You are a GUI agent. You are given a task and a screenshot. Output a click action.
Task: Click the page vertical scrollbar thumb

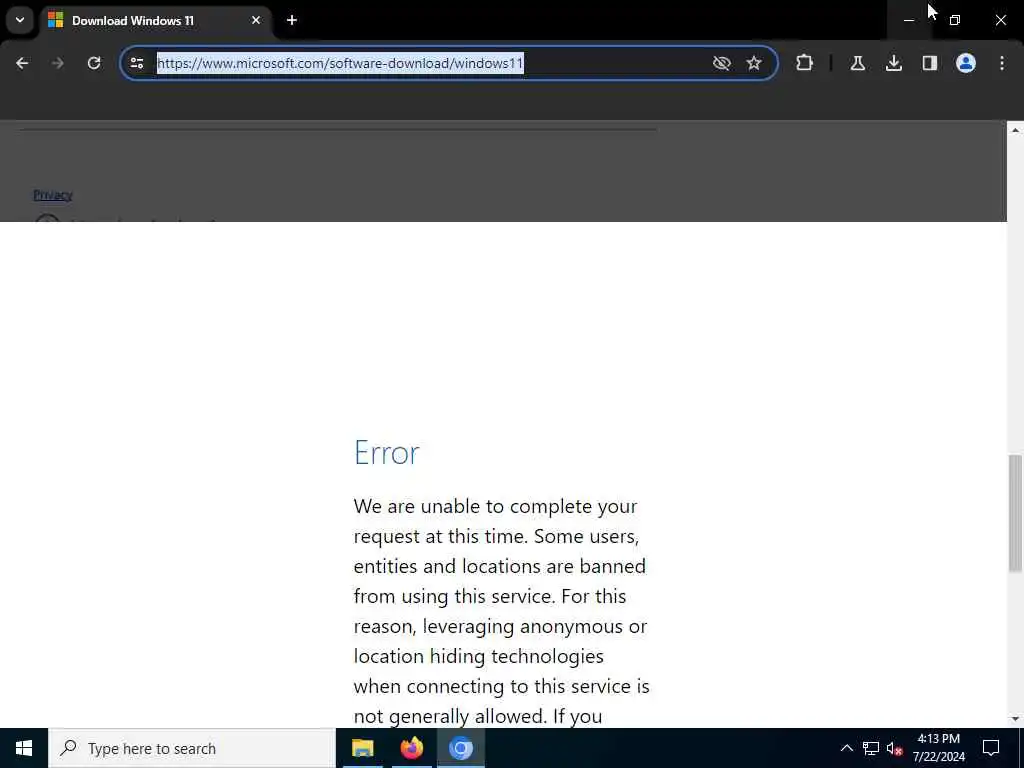(x=1015, y=513)
